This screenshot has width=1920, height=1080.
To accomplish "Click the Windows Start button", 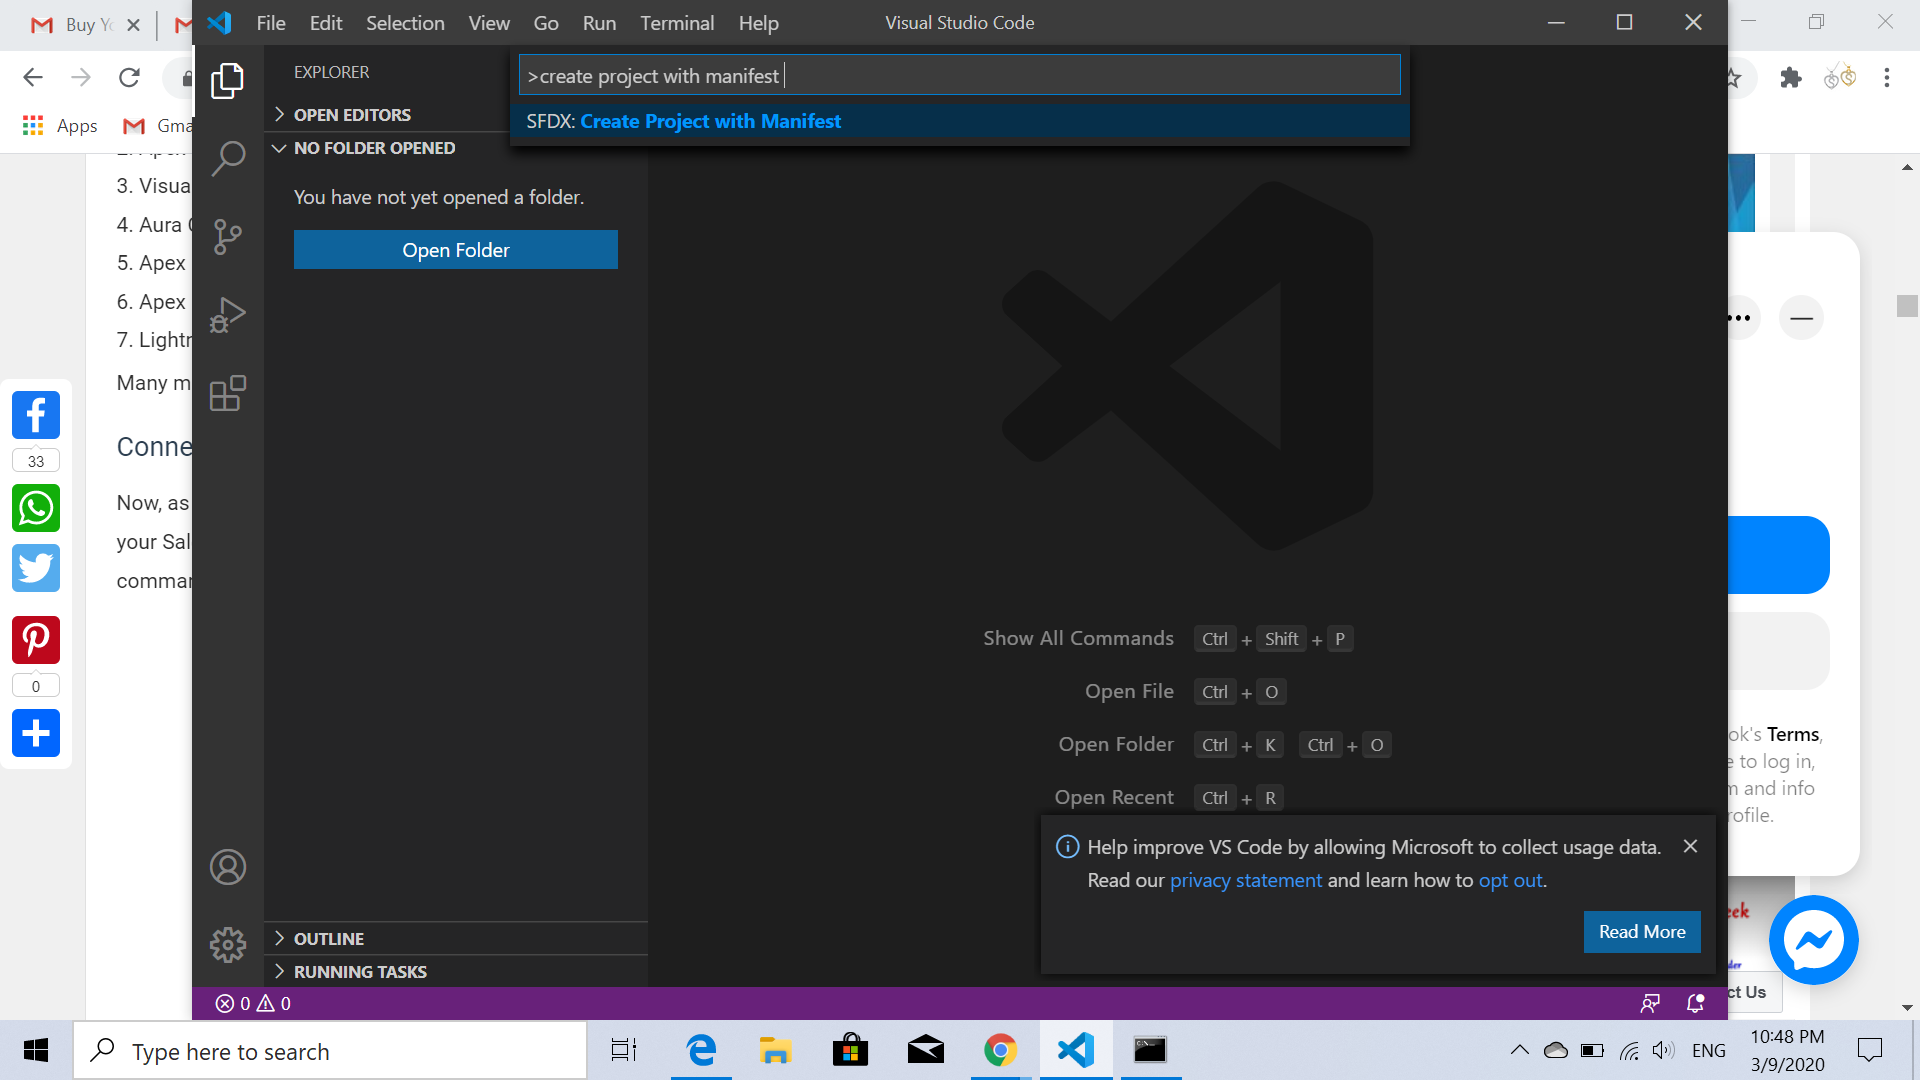I will tap(36, 1050).
